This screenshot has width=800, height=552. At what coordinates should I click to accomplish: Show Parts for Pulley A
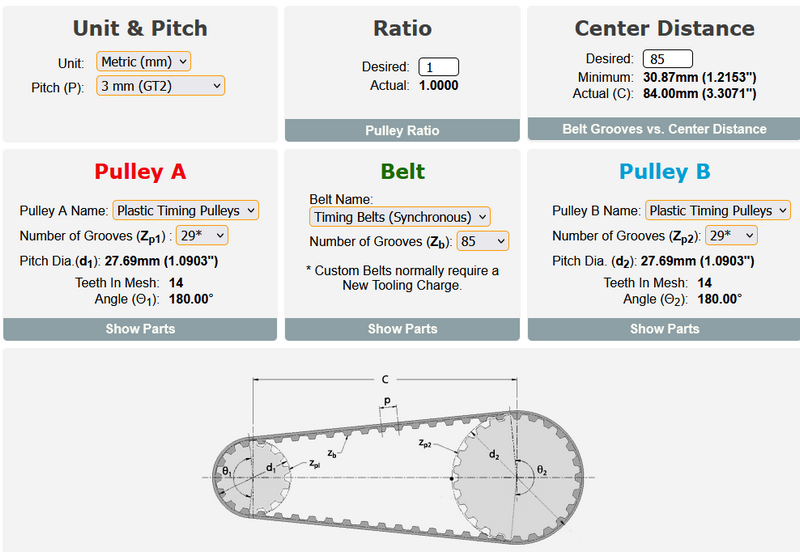[140, 329]
